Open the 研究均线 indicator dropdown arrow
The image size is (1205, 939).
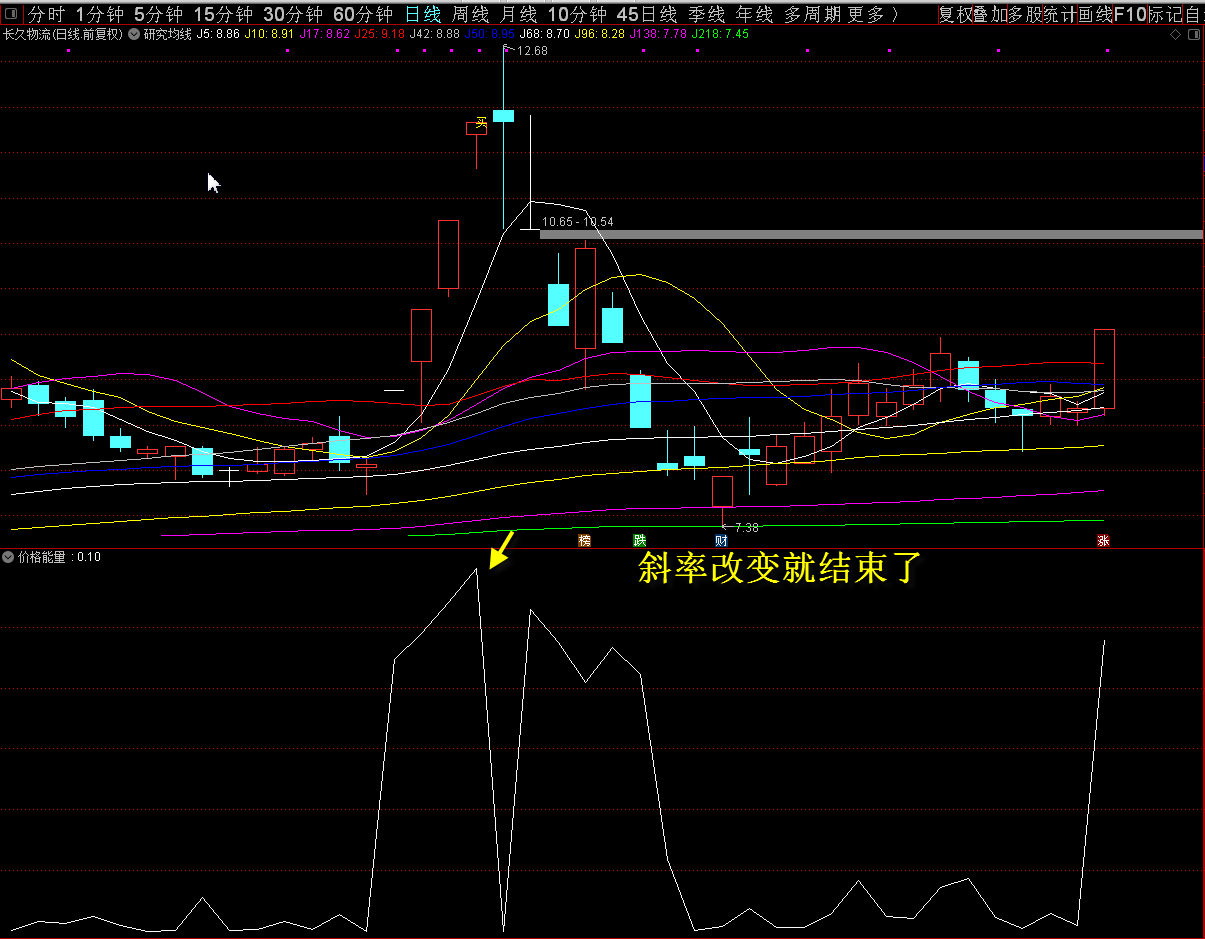click(x=133, y=34)
